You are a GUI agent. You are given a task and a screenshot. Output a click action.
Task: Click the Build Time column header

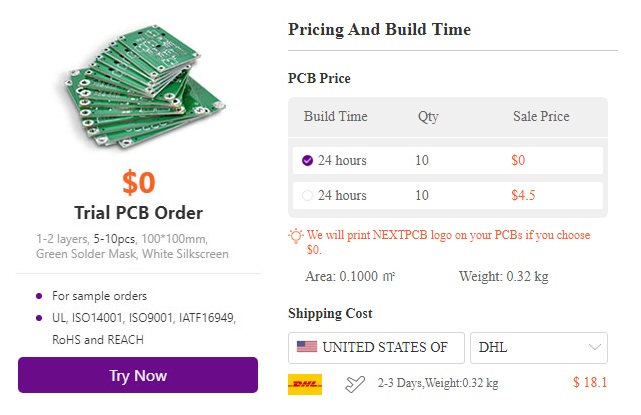point(335,116)
